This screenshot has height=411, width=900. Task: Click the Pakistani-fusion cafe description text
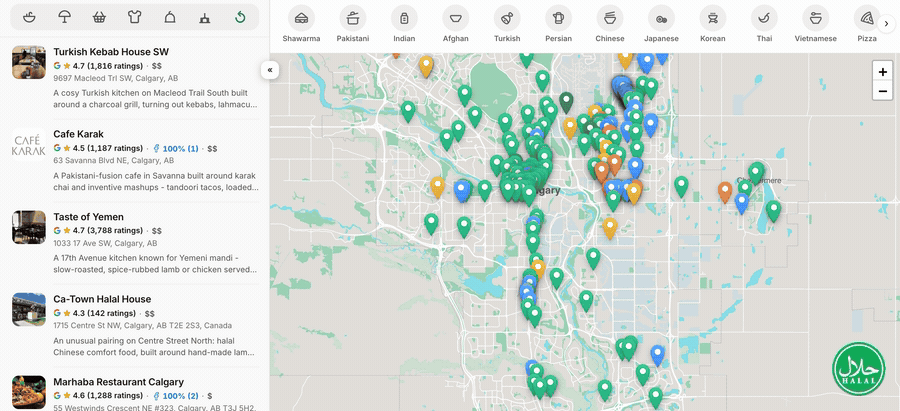pyautogui.click(x=155, y=181)
